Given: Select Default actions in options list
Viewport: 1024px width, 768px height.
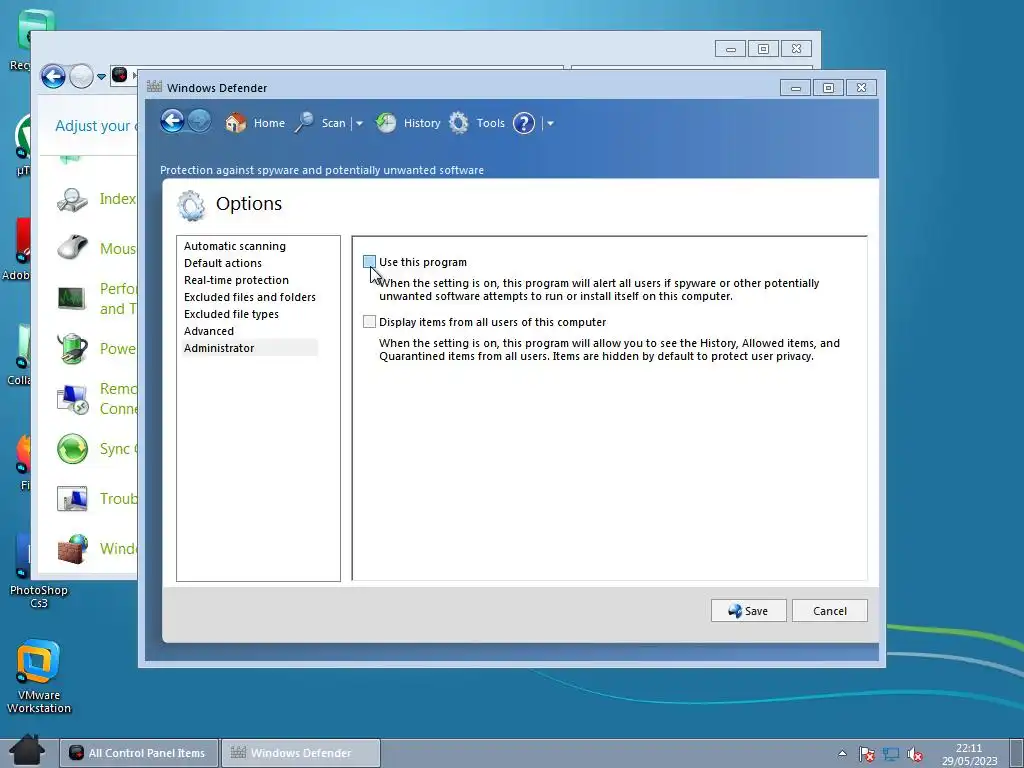Looking at the screenshot, I should tap(223, 263).
